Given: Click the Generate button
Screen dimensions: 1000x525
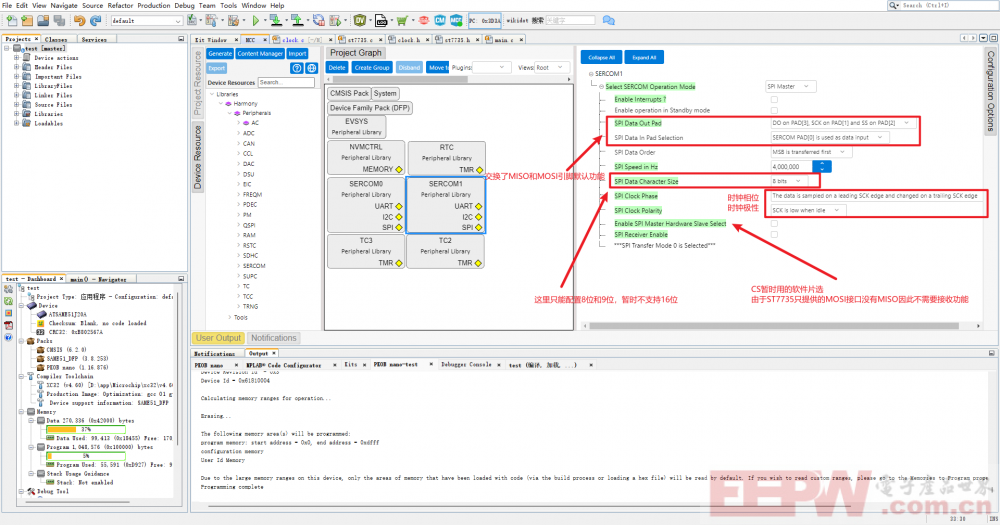Looking at the screenshot, I should coord(220,54).
